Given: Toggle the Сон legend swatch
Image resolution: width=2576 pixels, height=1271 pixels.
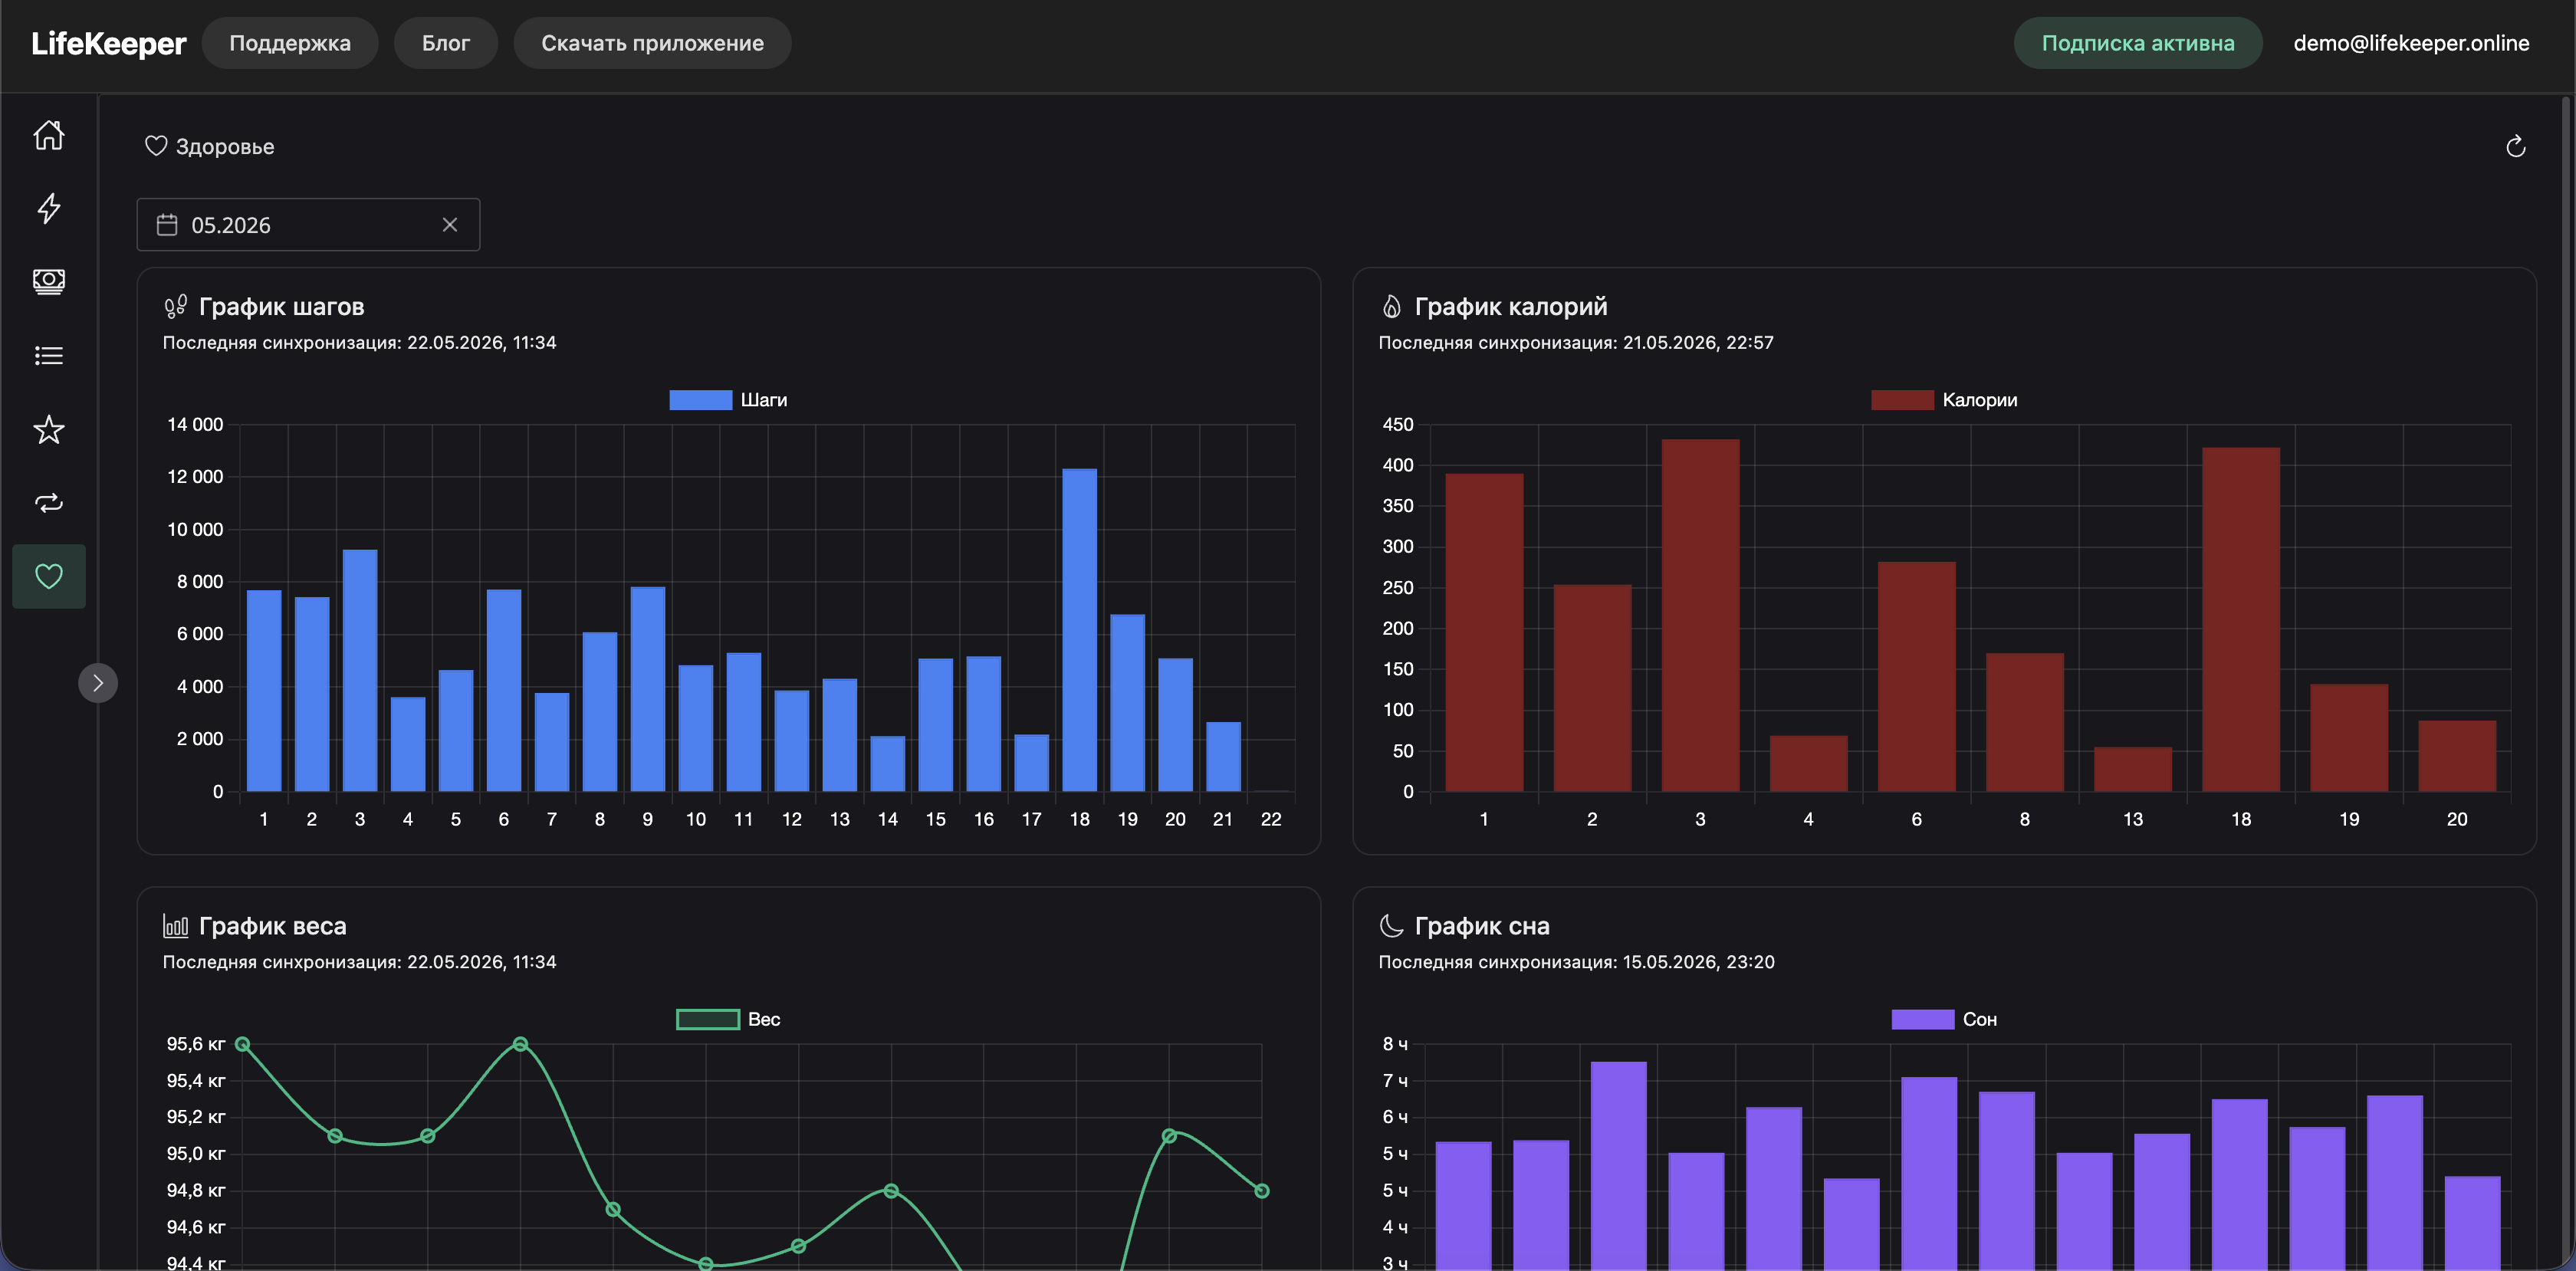Looking at the screenshot, I should pos(1922,1019).
